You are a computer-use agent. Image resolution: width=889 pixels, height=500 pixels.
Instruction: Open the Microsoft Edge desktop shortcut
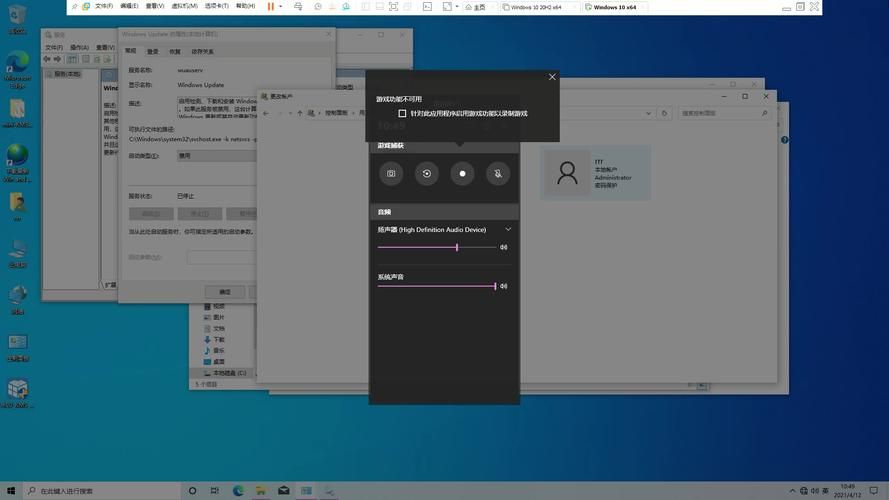coord(18,70)
